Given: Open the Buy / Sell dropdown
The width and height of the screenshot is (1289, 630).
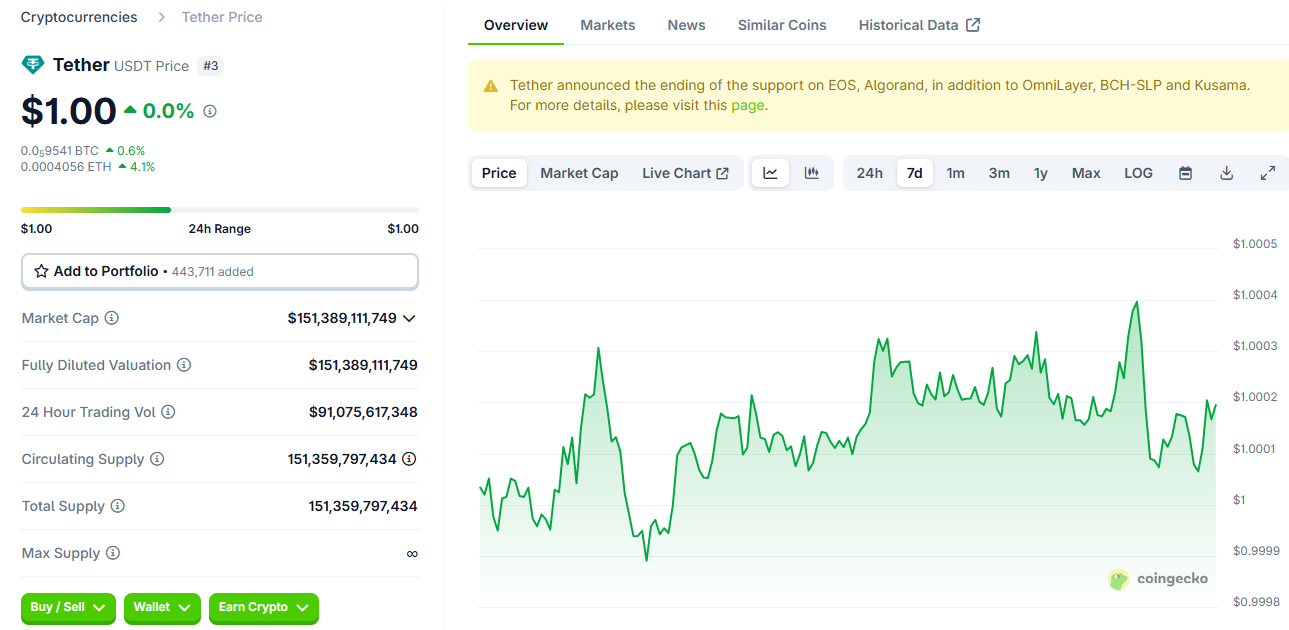Looking at the screenshot, I should click(68, 607).
